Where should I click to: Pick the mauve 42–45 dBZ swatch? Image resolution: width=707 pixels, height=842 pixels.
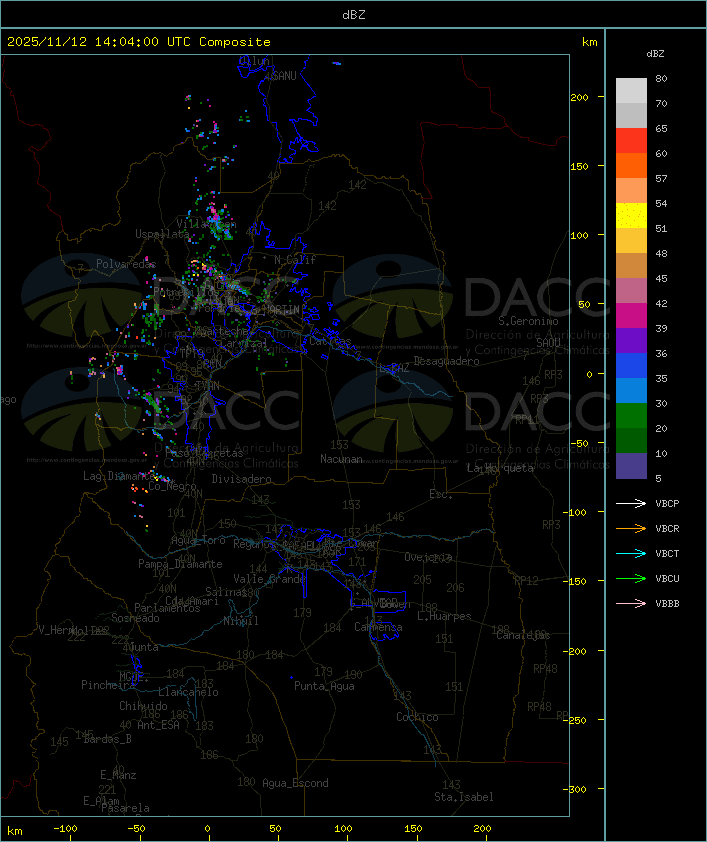pos(631,291)
